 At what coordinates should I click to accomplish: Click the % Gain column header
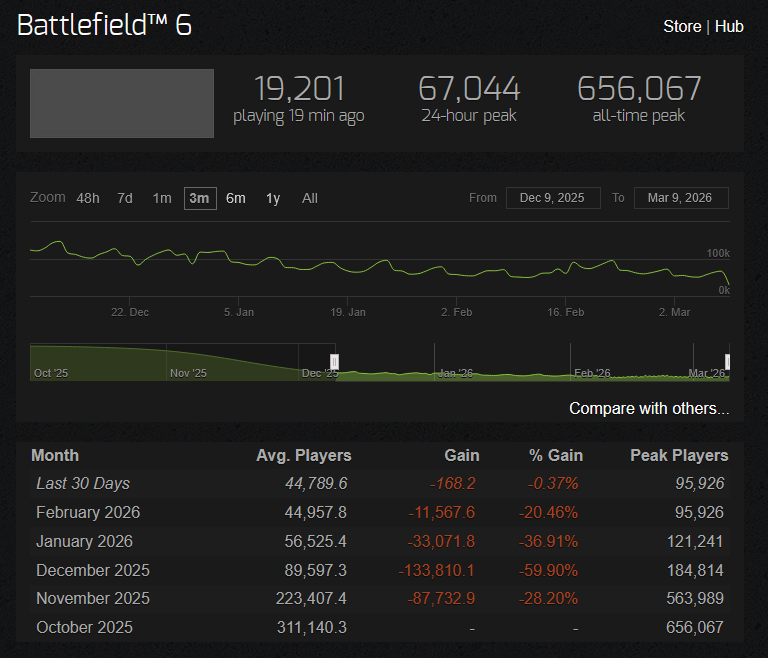pyautogui.click(x=556, y=456)
